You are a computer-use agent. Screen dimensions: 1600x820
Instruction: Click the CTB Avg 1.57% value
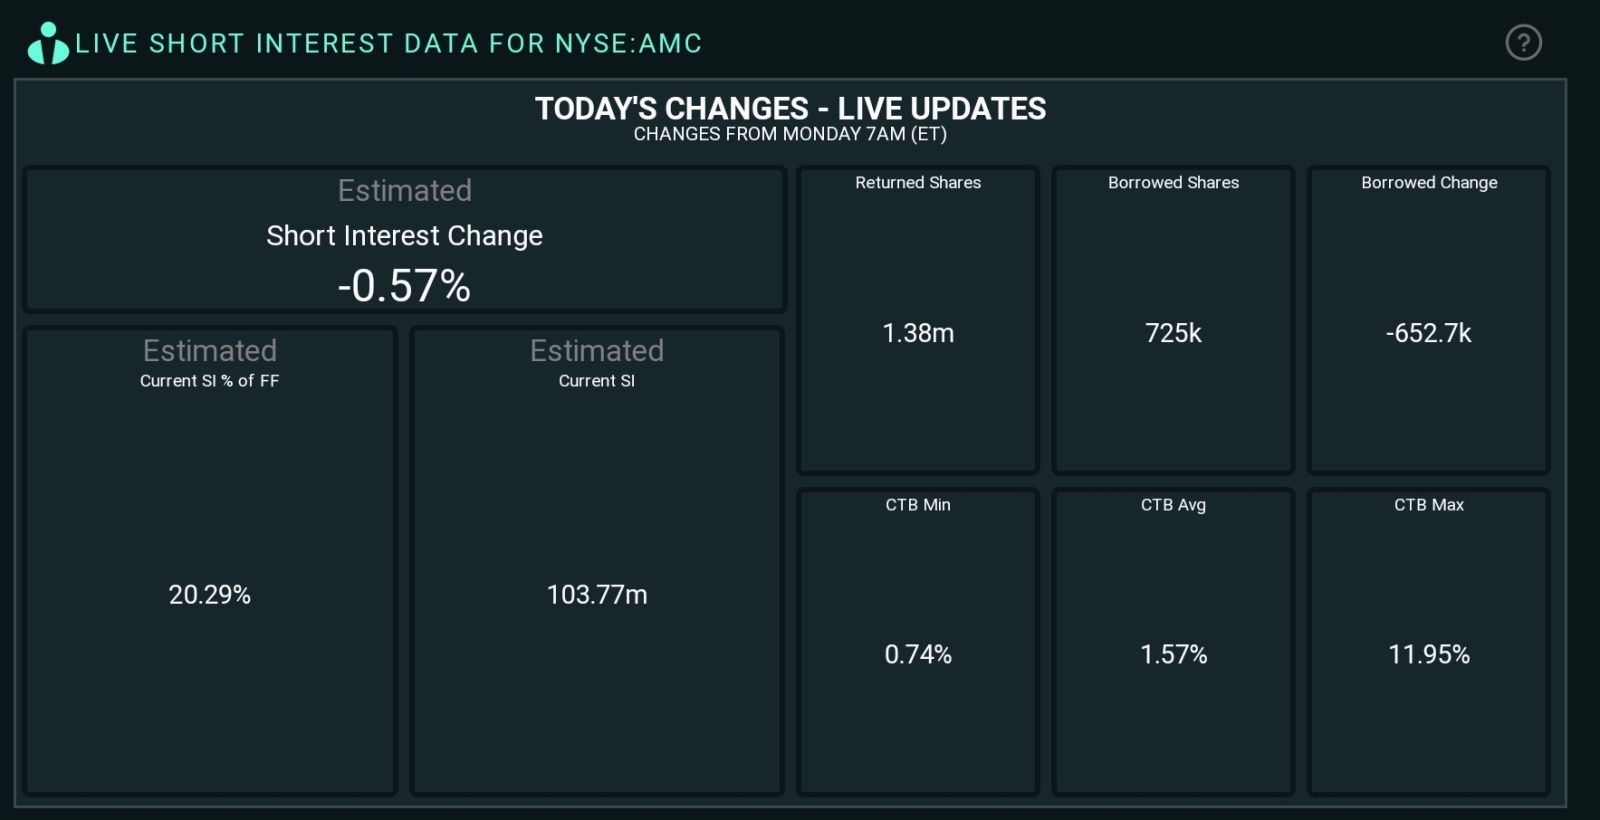pos(1173,655)
